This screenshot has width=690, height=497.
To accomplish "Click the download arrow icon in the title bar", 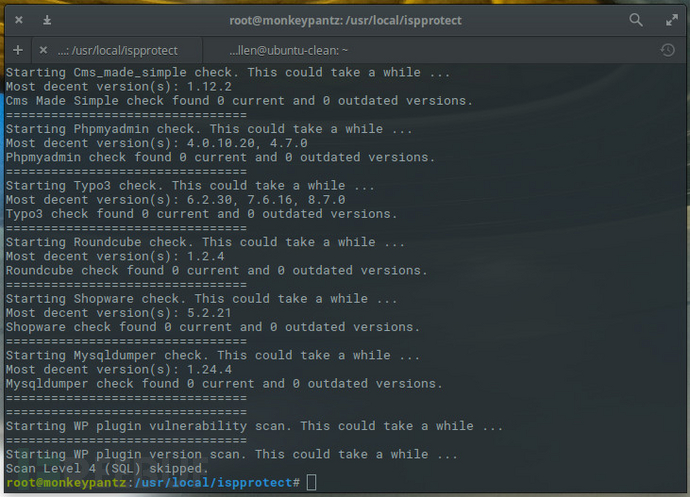I will 47,20.
